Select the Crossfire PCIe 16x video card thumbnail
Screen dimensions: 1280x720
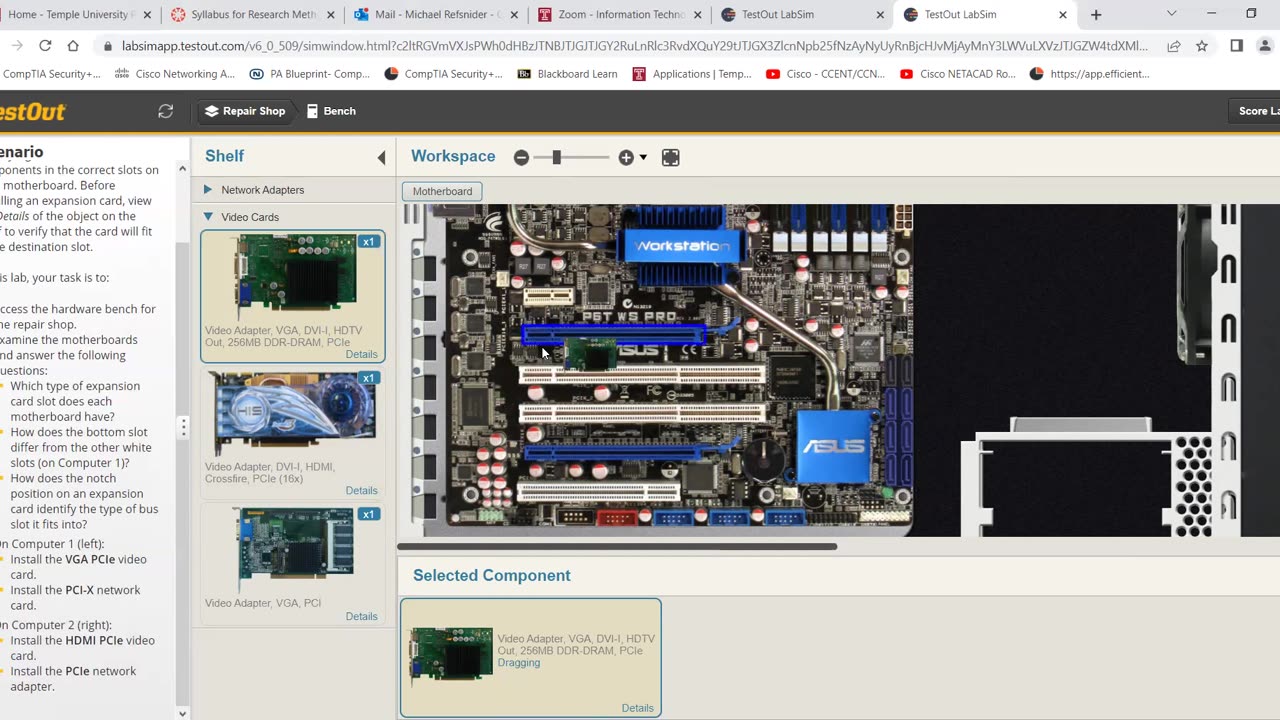[295, 414]
